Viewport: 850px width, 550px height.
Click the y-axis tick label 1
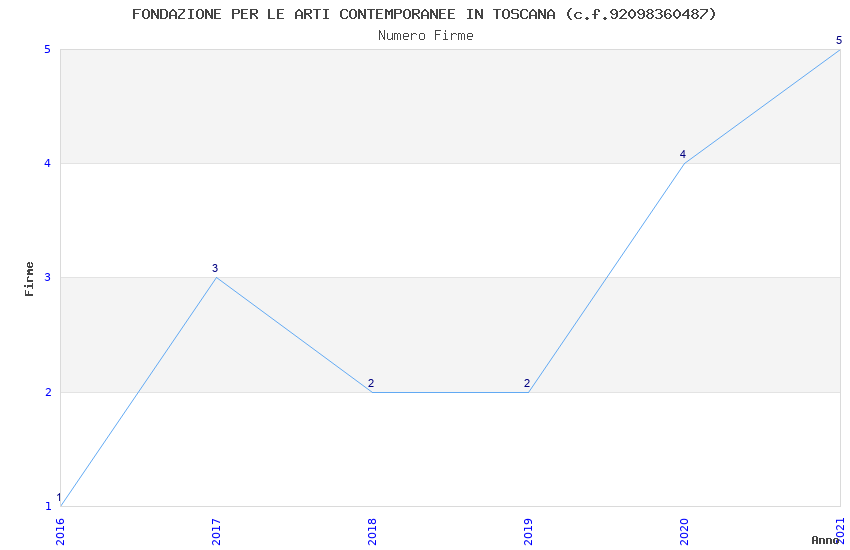(x=48, y=506)
